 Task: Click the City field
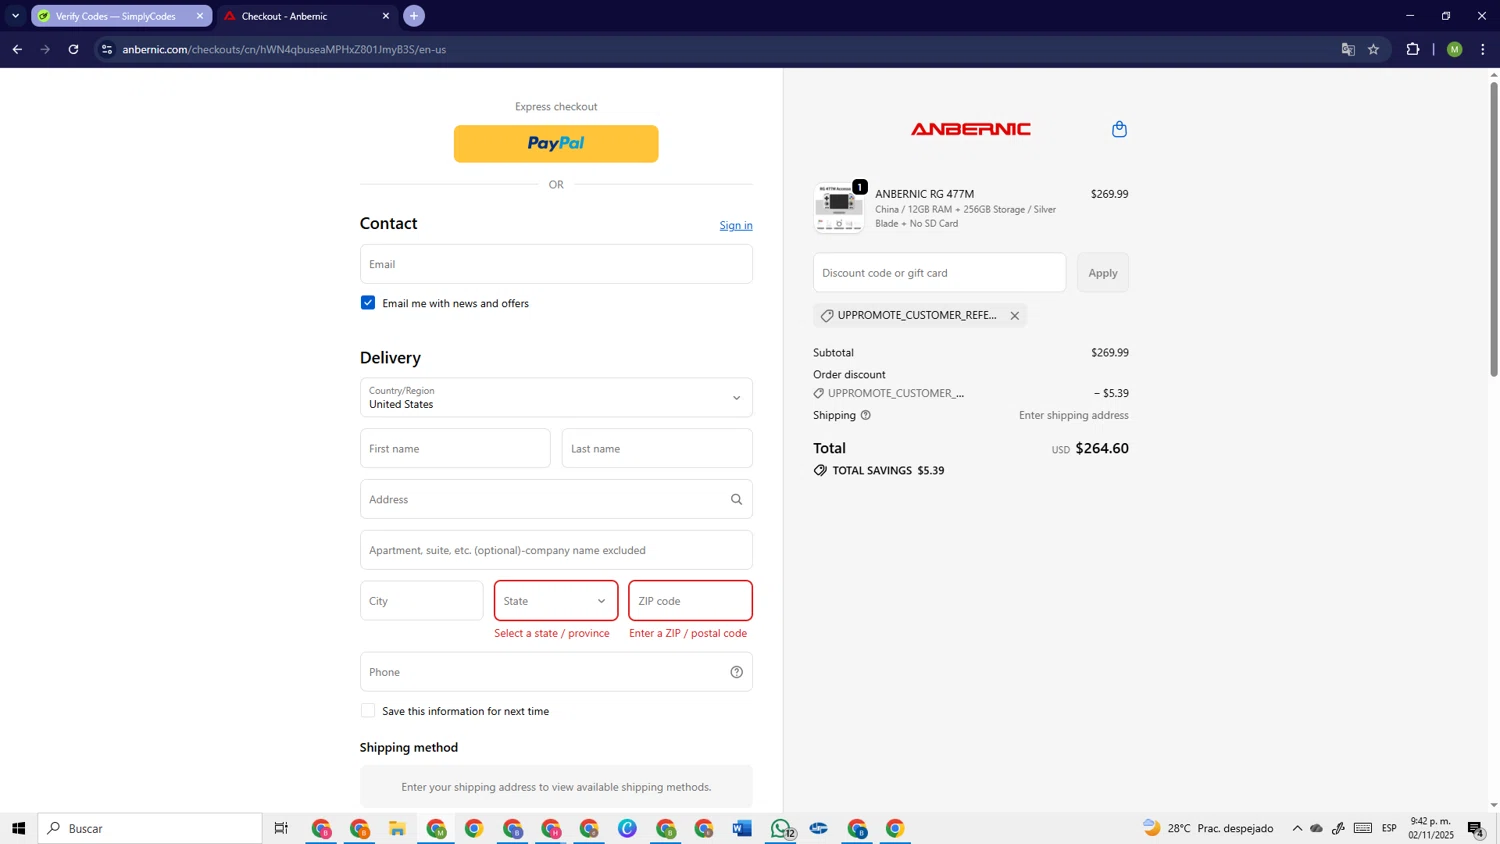(x=422, y=601)
